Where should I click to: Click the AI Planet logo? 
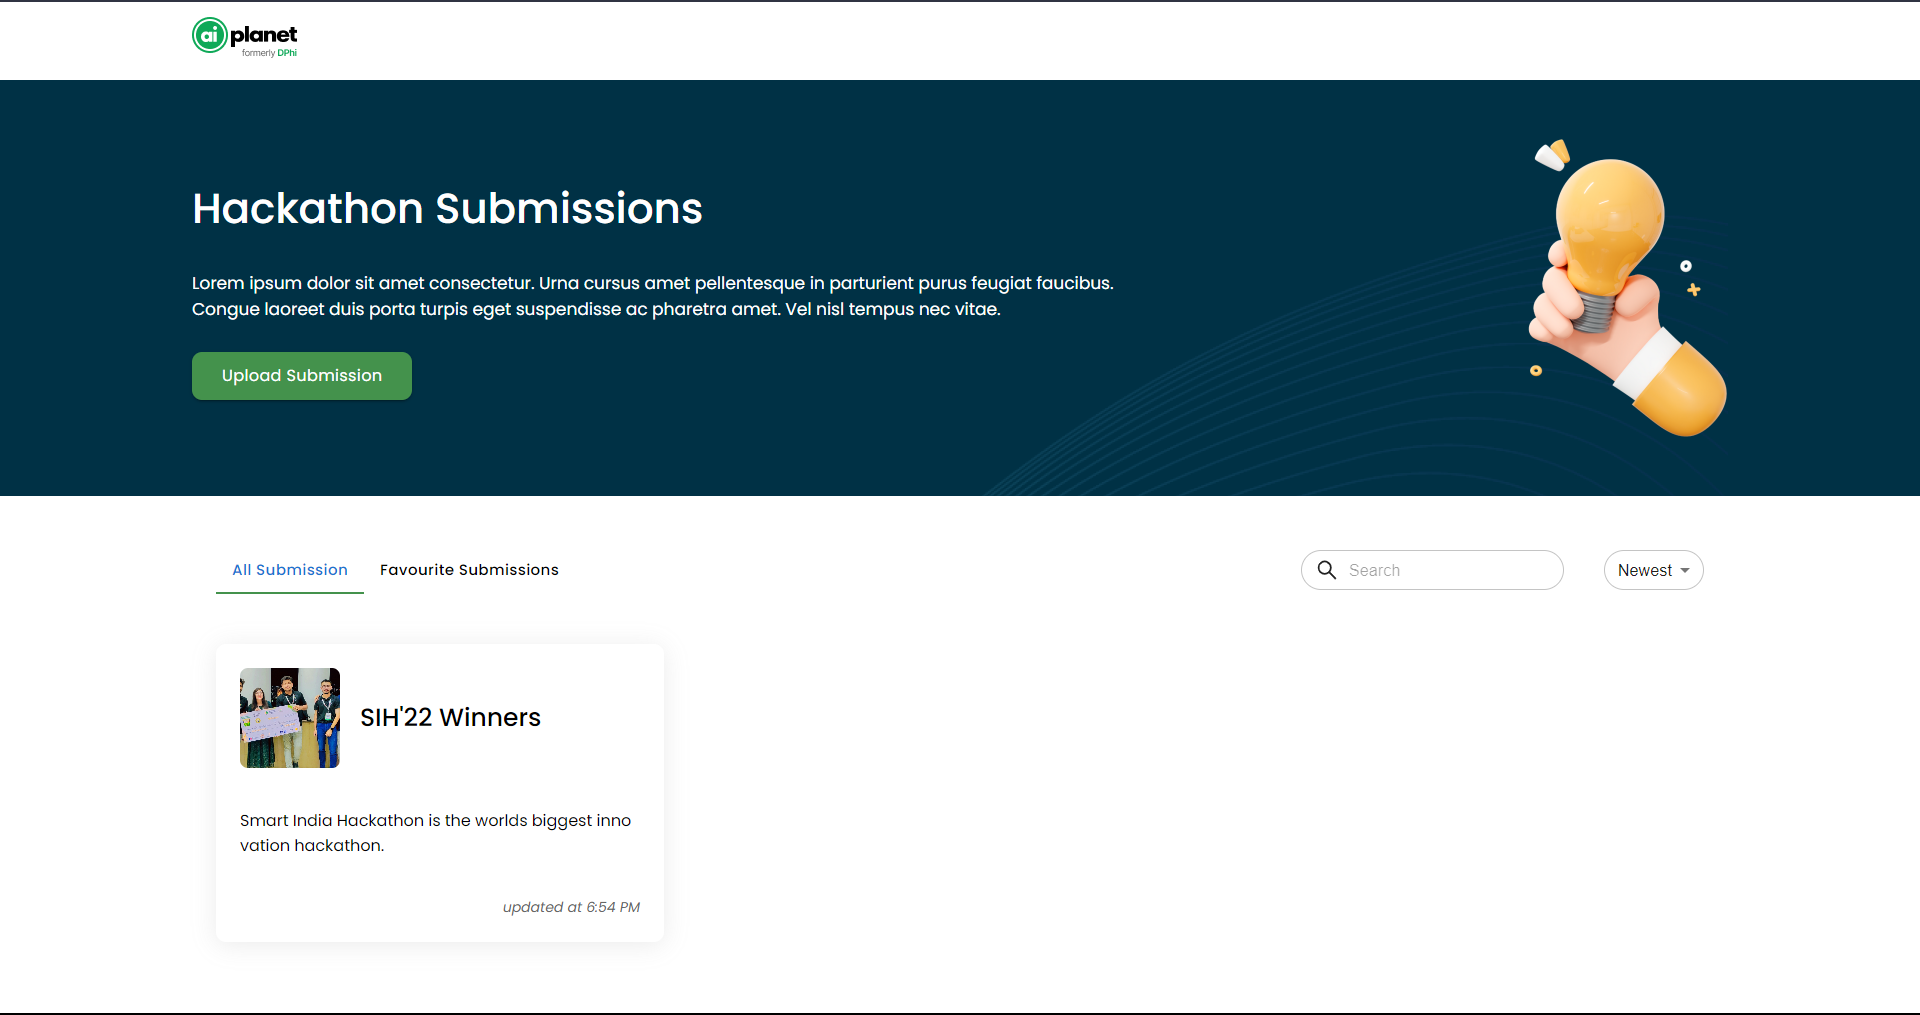coord(245,37)
